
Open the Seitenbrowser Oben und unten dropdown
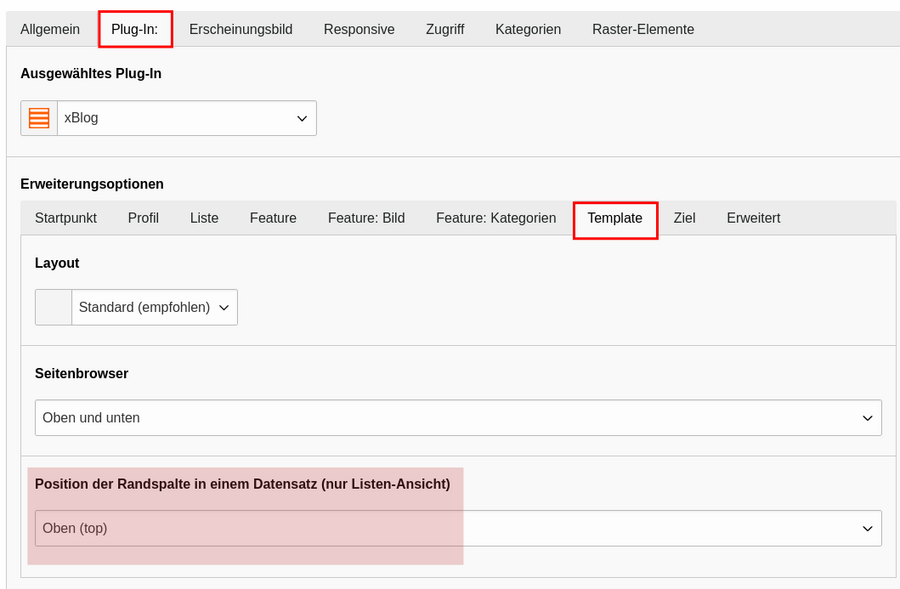(458, 417)
